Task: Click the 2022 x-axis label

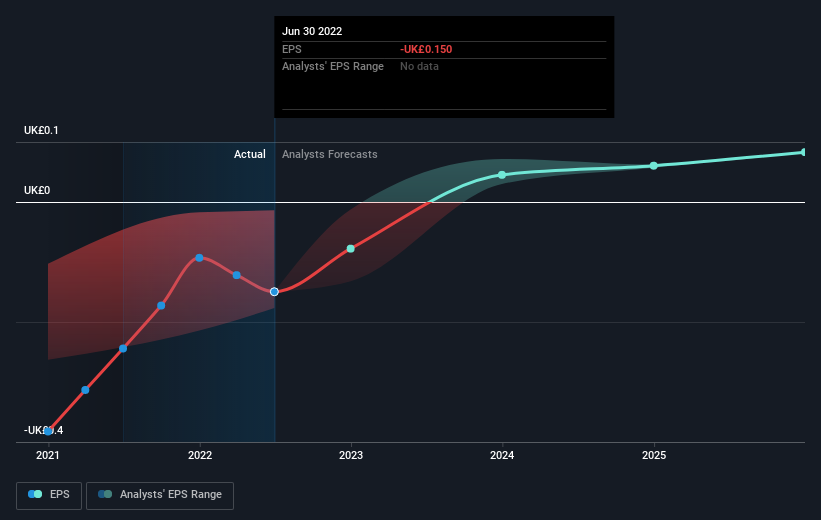Action: (x=200, y=456)
